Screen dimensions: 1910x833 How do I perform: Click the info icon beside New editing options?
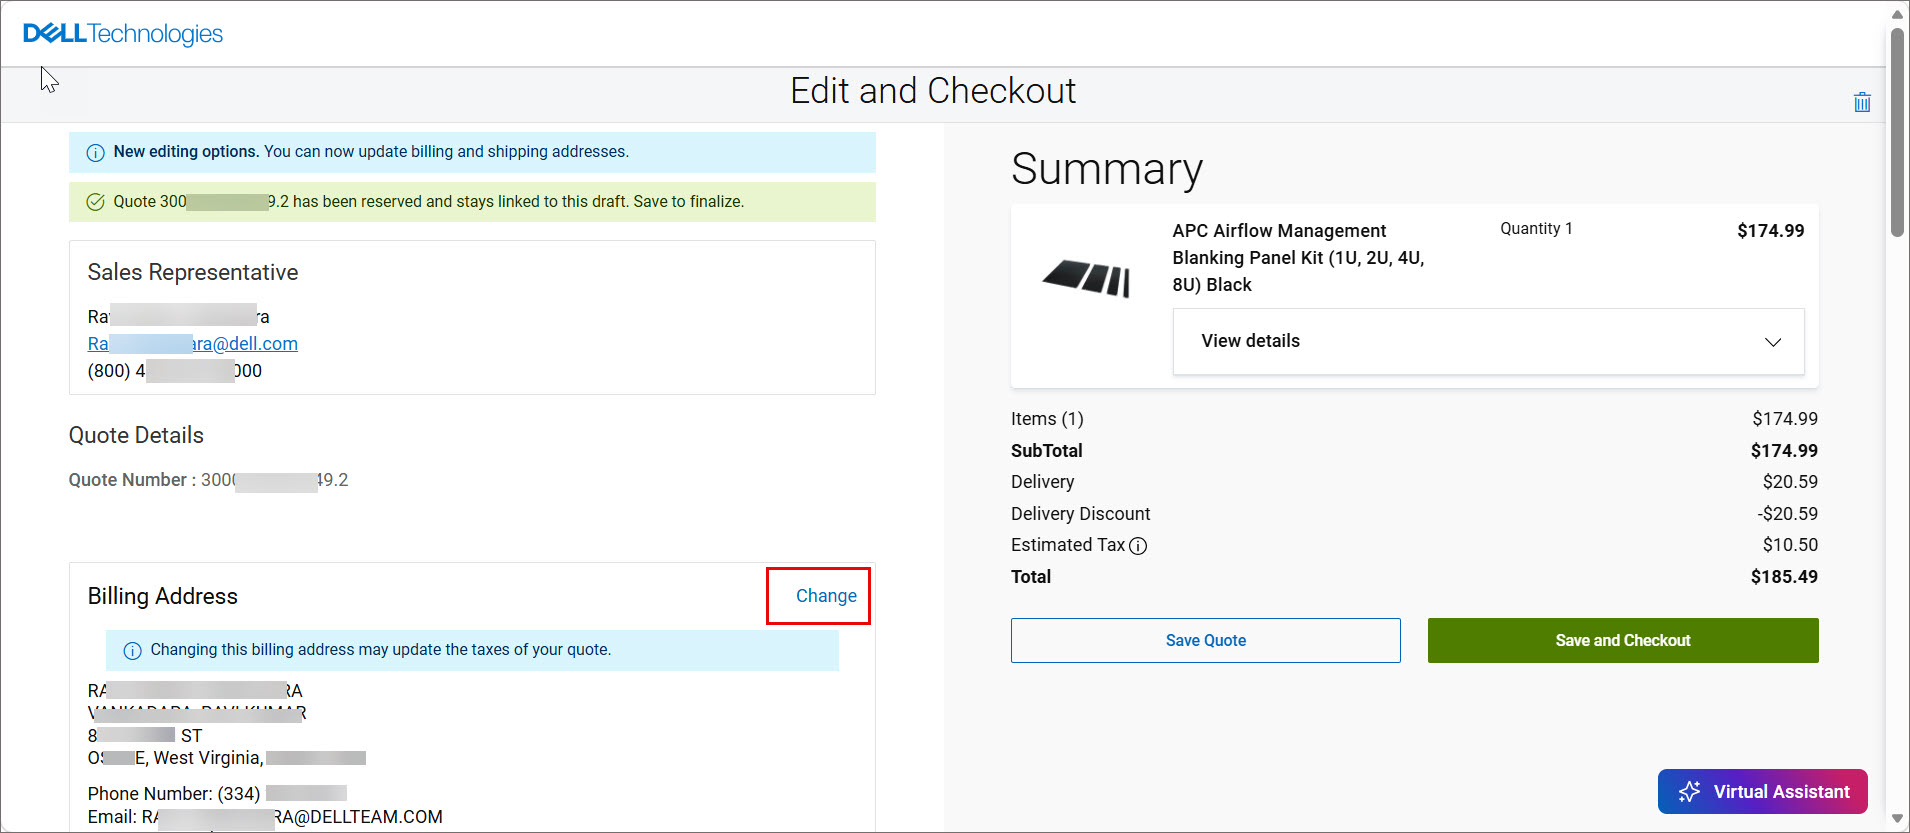(x=96, y=153)
